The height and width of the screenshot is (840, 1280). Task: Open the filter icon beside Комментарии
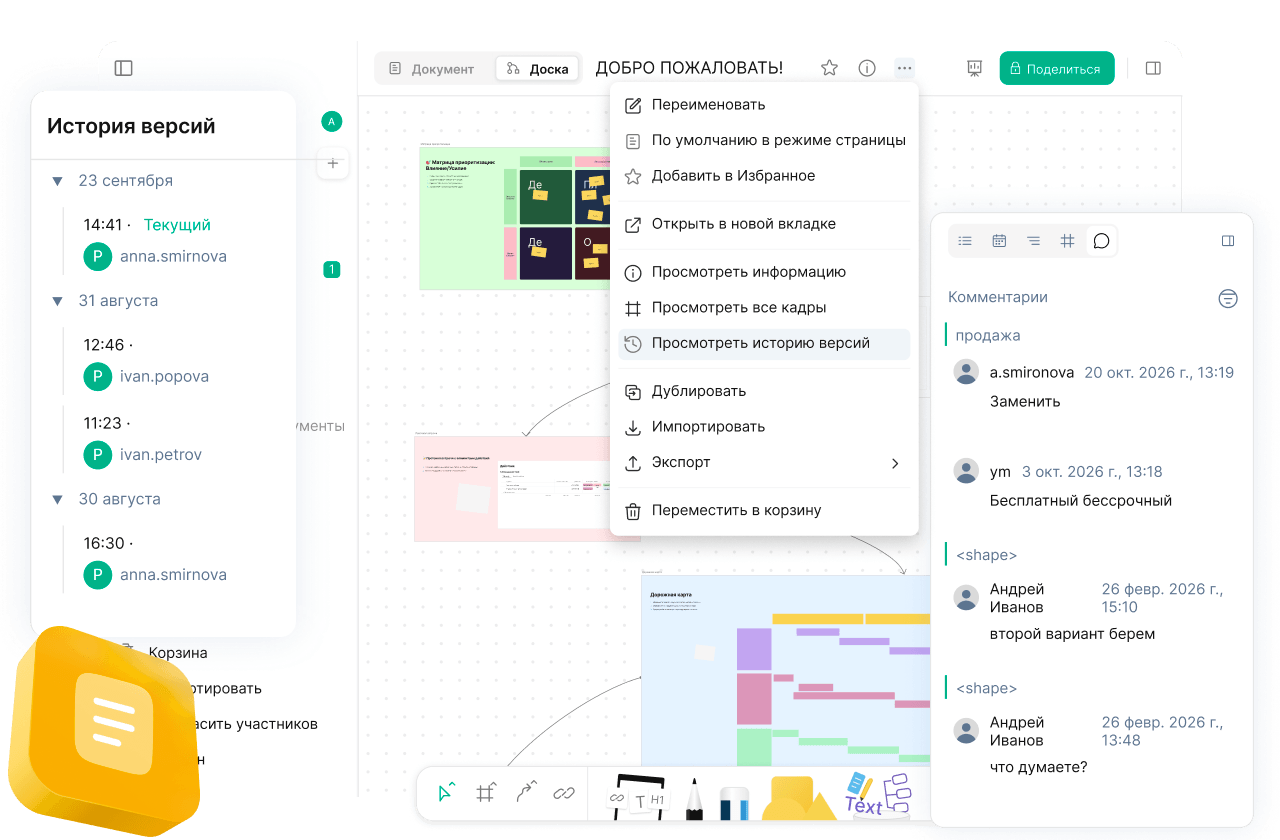(1228, 298)
